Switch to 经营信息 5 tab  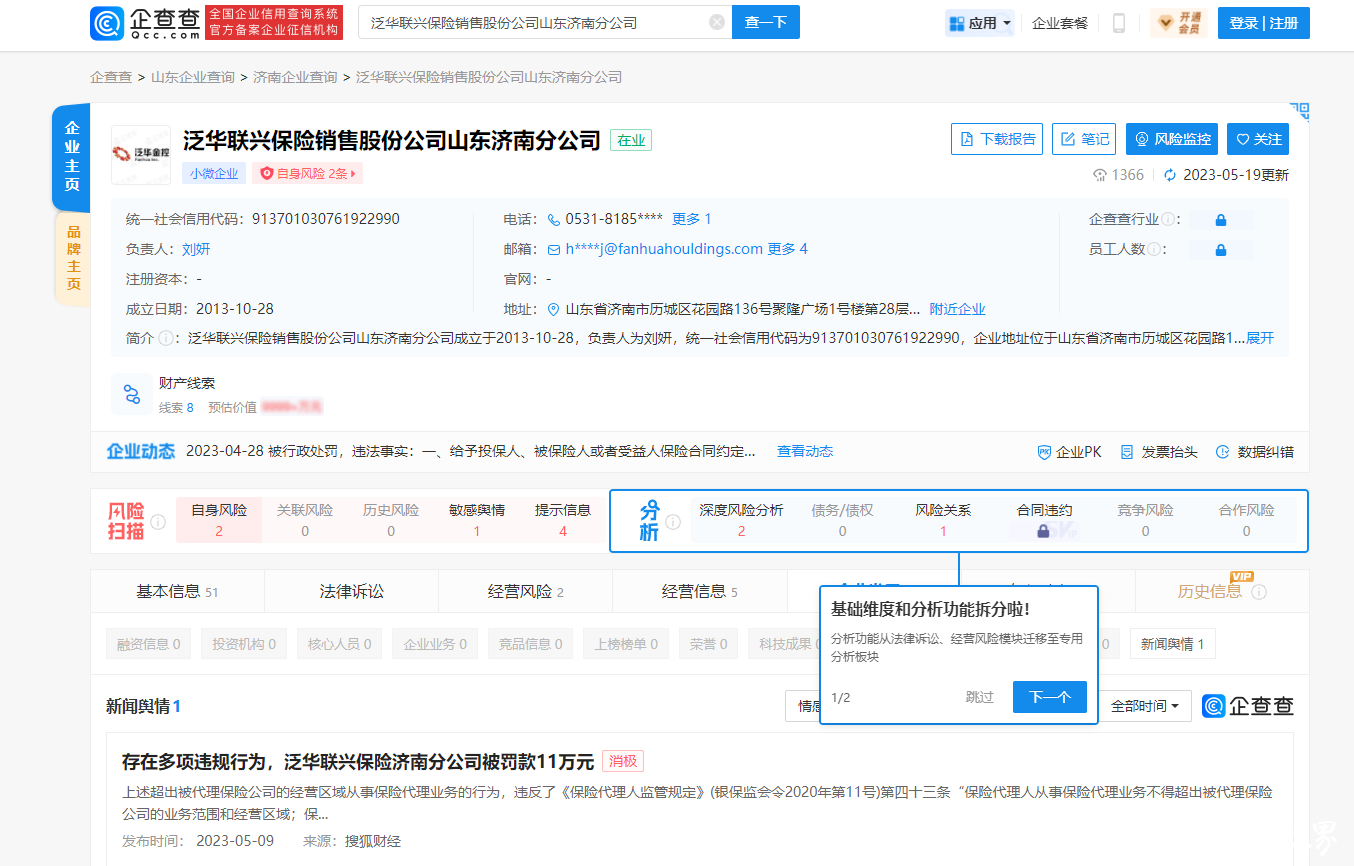coord(699,591)
